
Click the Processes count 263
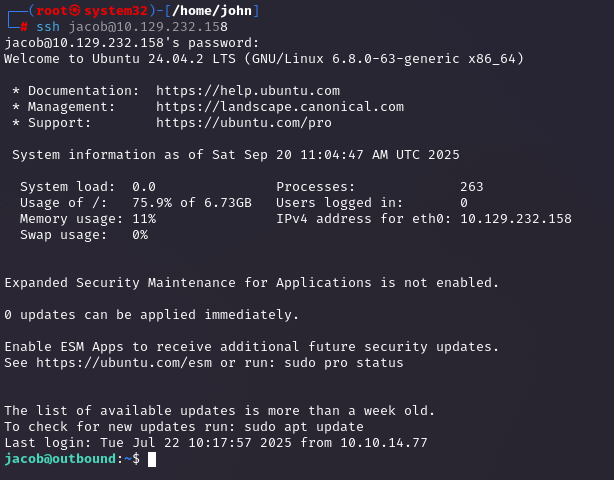point(472,187)
